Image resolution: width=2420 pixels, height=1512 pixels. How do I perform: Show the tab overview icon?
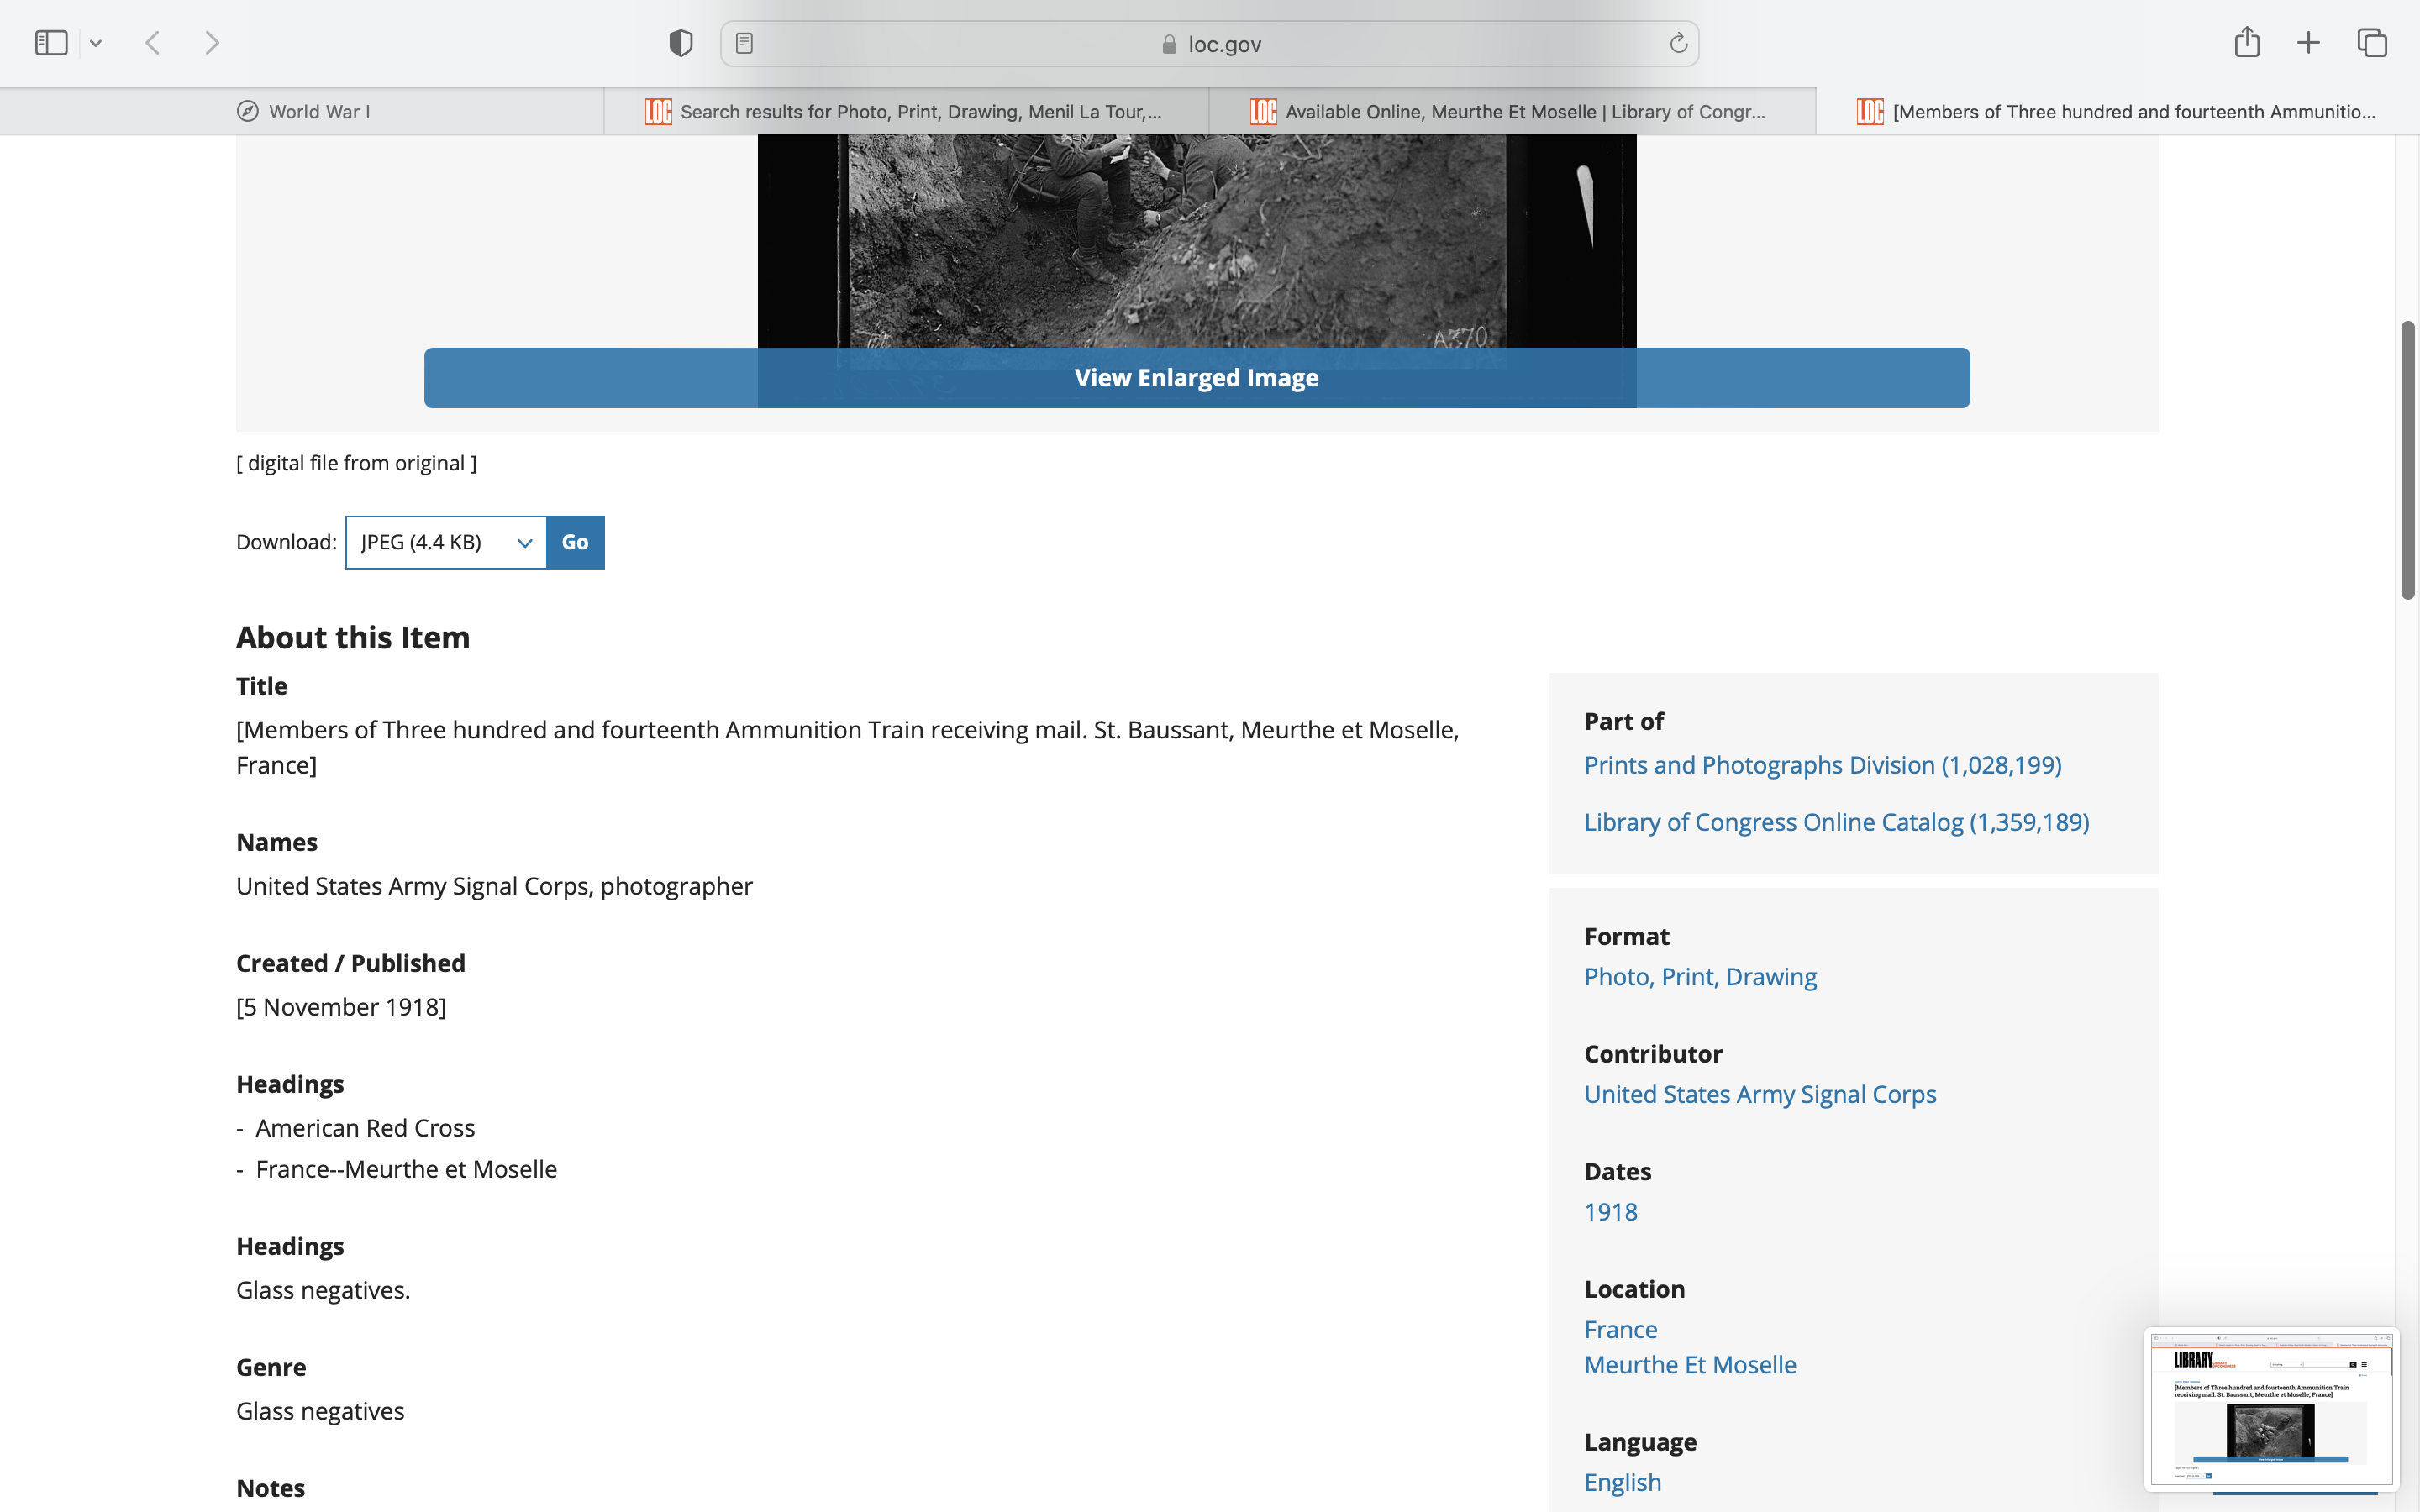point(2372,43)
